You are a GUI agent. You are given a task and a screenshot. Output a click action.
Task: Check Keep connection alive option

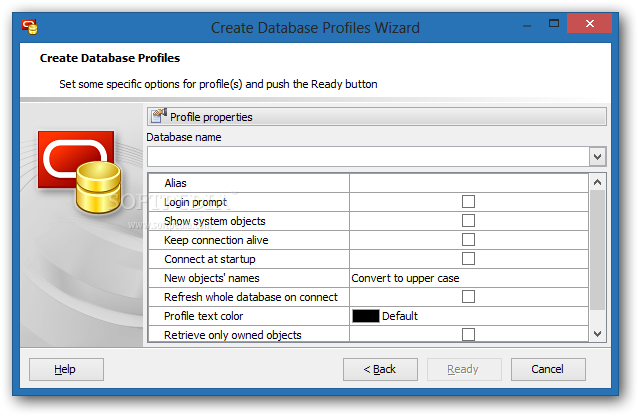[468, 240]
